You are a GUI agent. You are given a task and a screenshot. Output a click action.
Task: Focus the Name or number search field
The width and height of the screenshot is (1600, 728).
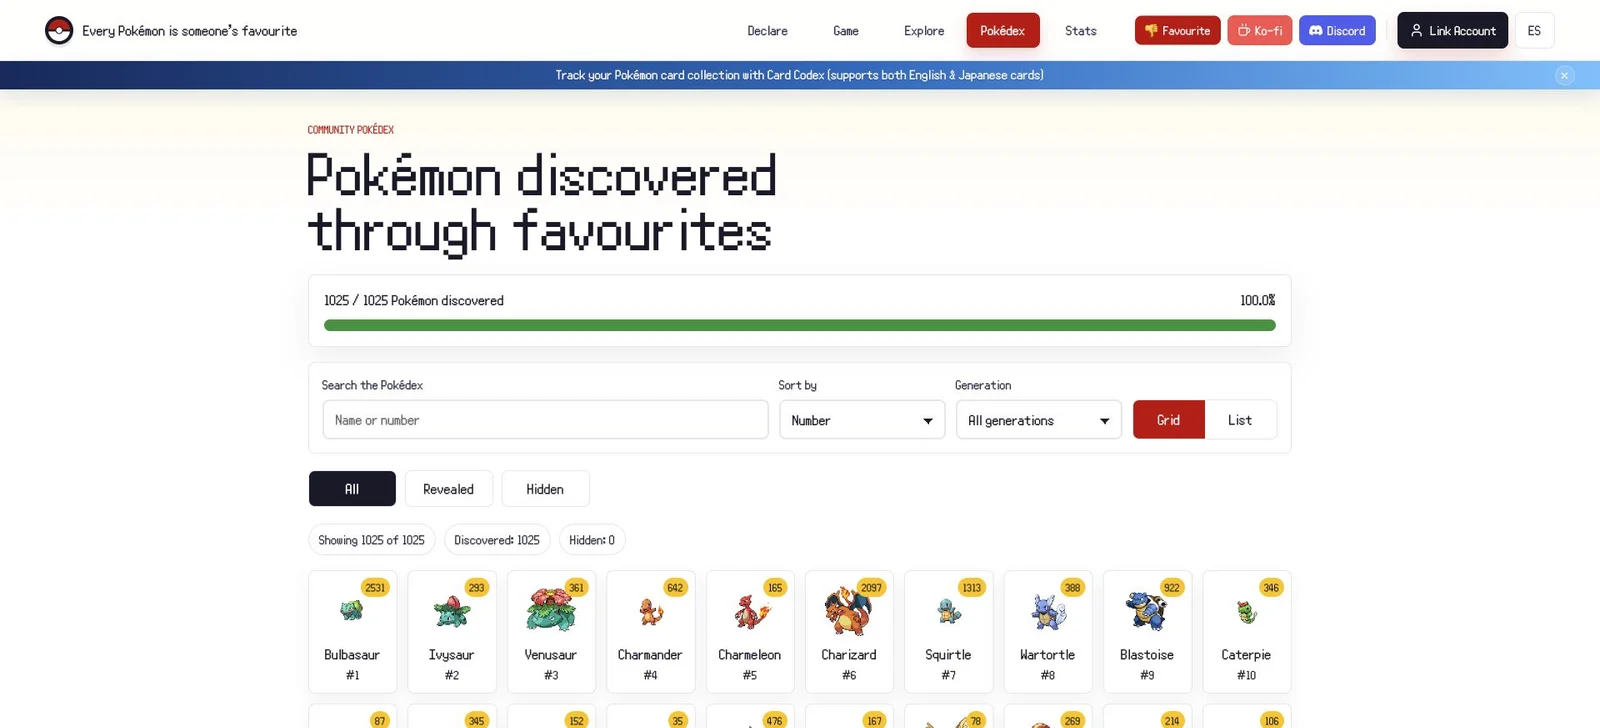click(x=545, y=420)
